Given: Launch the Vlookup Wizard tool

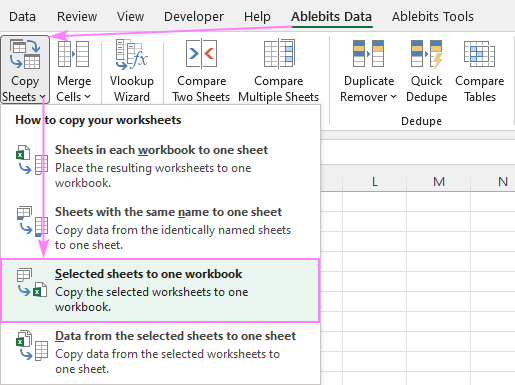Looking at the screenshot, I should tap(132, 70).
